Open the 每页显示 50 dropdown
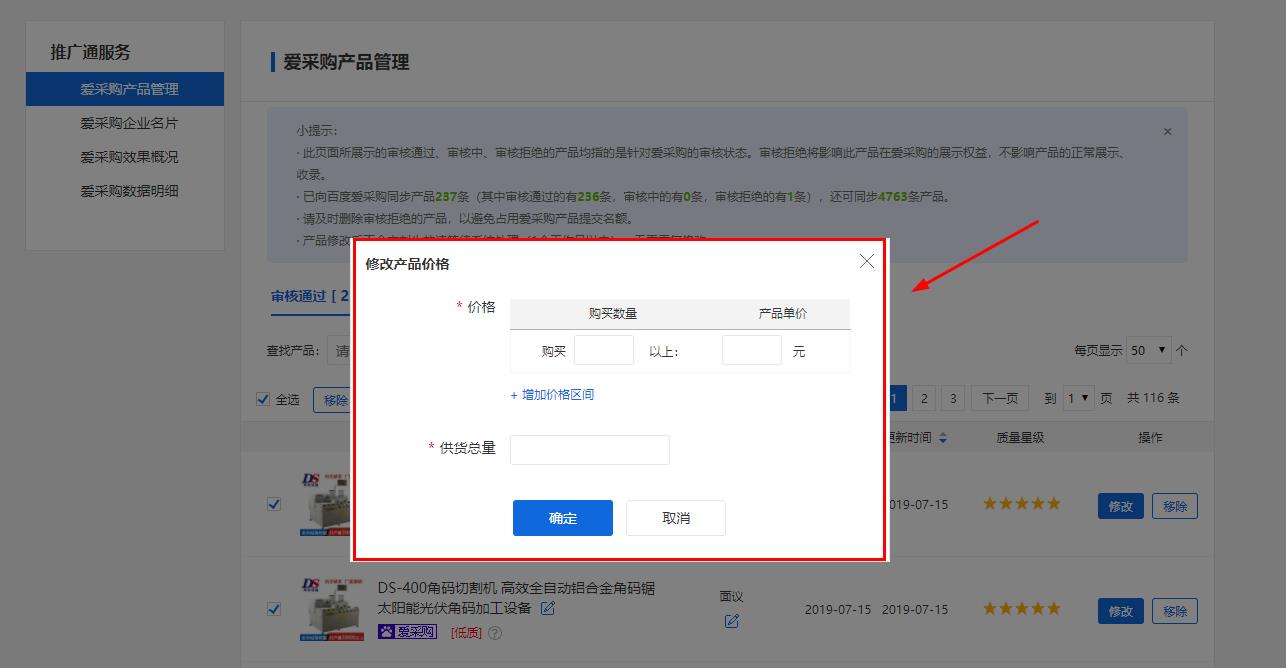The width and height of the screenshot is (1286, 668). tap(1149, 350)
